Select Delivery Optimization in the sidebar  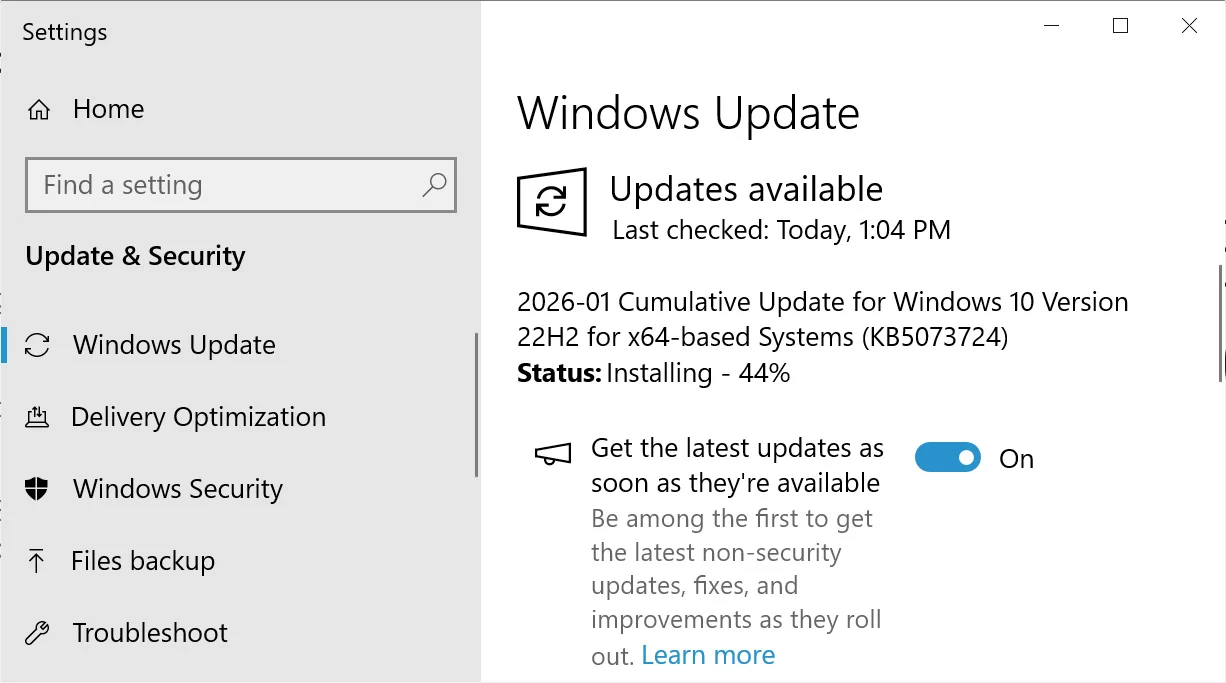coord(197,417)
